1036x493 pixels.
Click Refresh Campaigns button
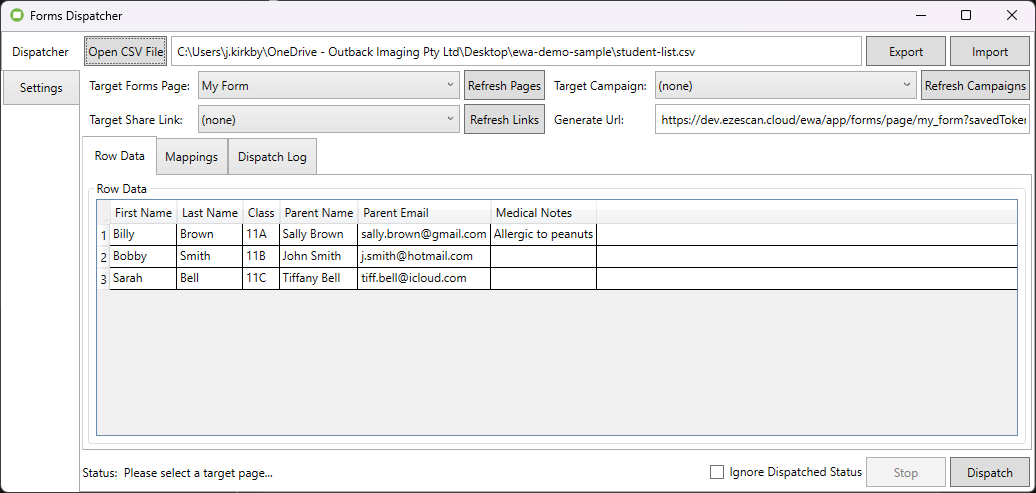tap(975, 86)
